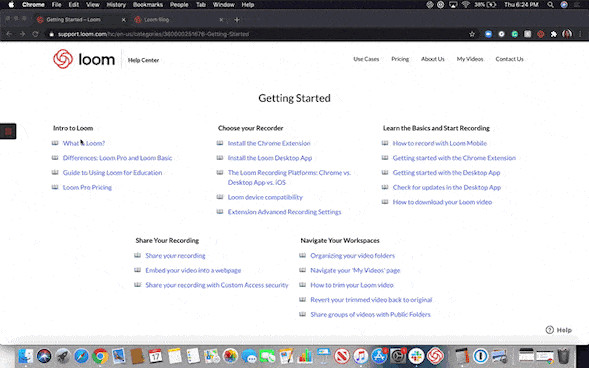This screenshot has height=368, width=589.
Task: Open Guide to Using Loom for Education
Action: pos(112,173)
